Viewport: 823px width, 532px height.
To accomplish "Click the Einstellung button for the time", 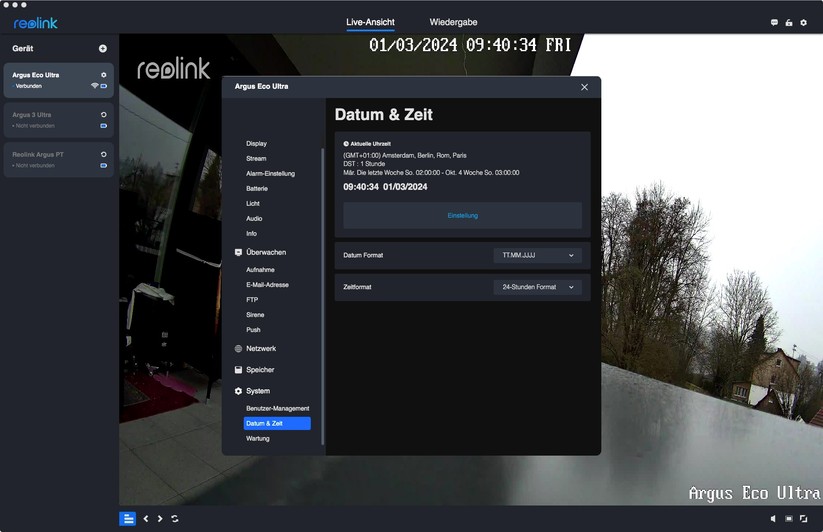I will tap(462, 216).
